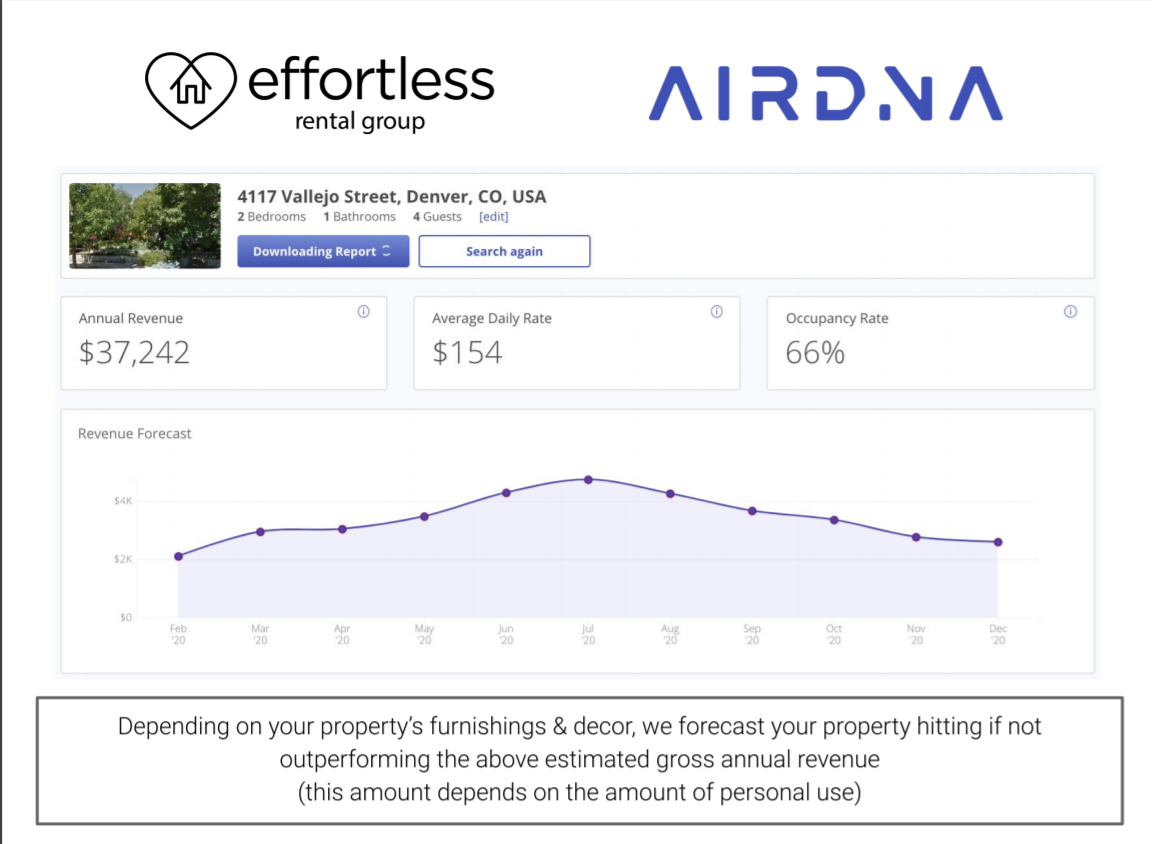
Task: Click the Downloading Report button
Action: point(323,251)
